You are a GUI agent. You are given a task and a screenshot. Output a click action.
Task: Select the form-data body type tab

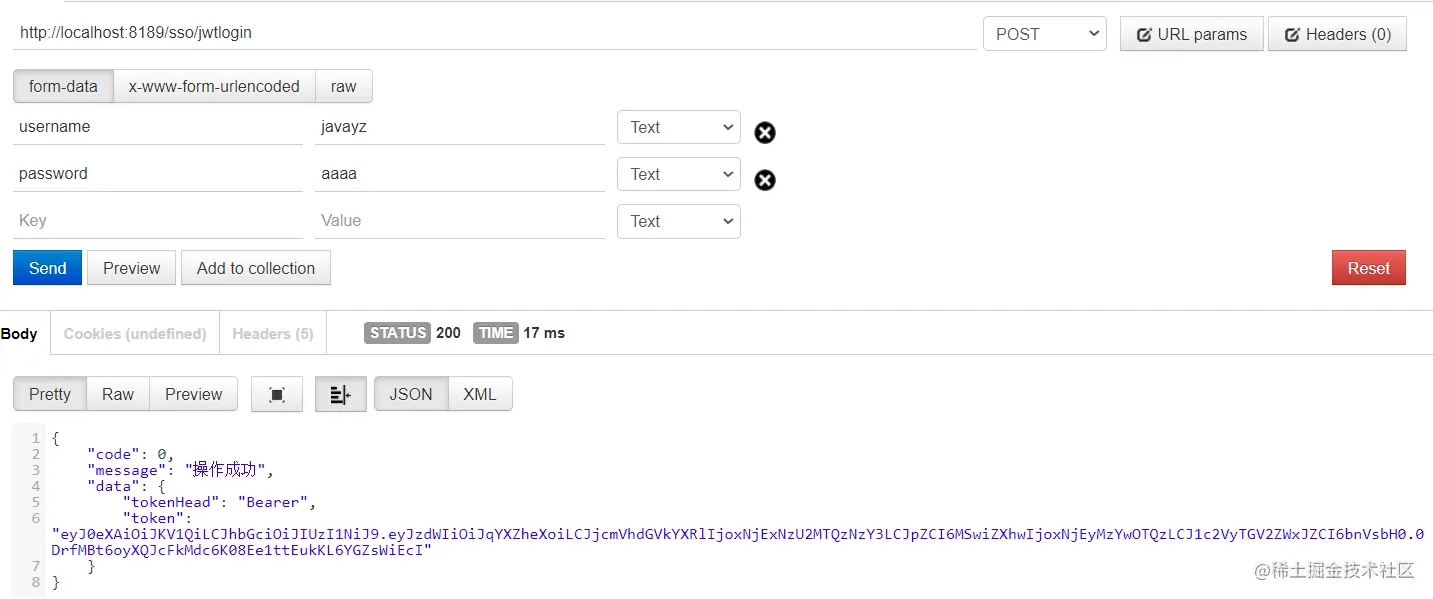click(63, 86)
